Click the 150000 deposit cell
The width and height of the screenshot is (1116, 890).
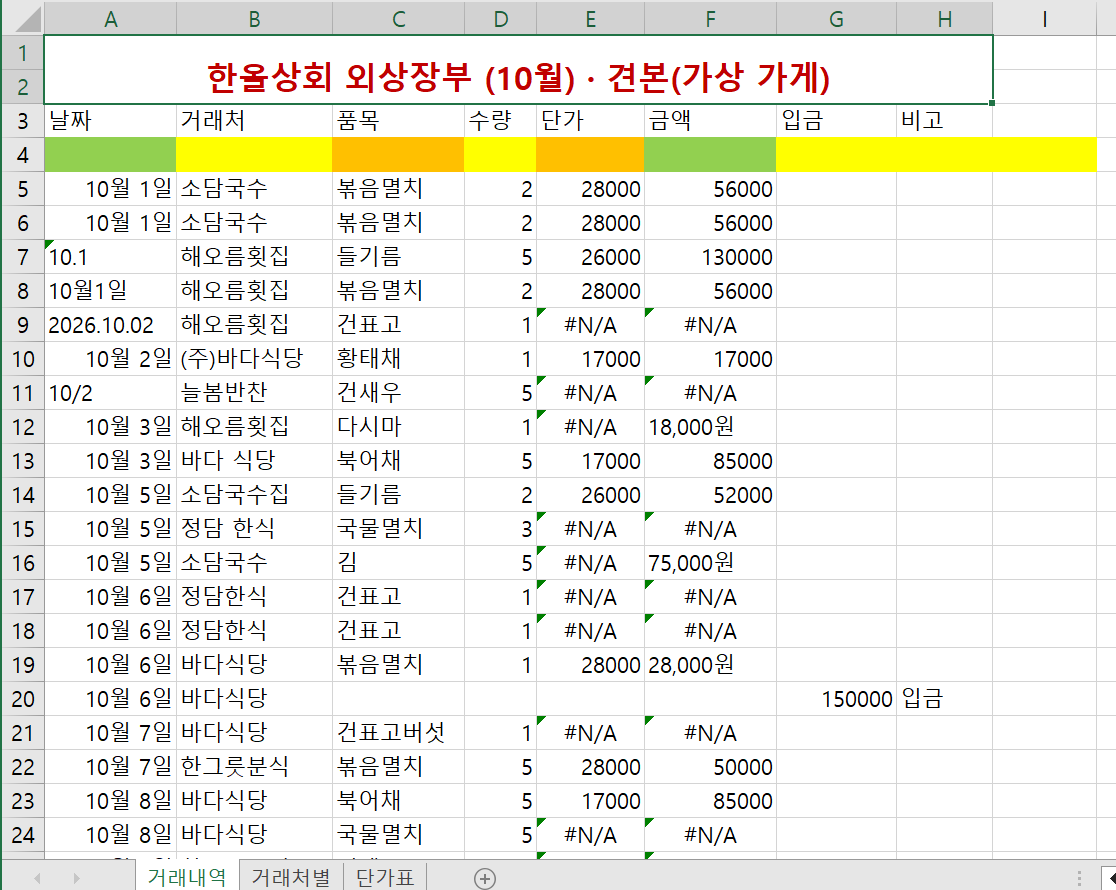(836, 698)
